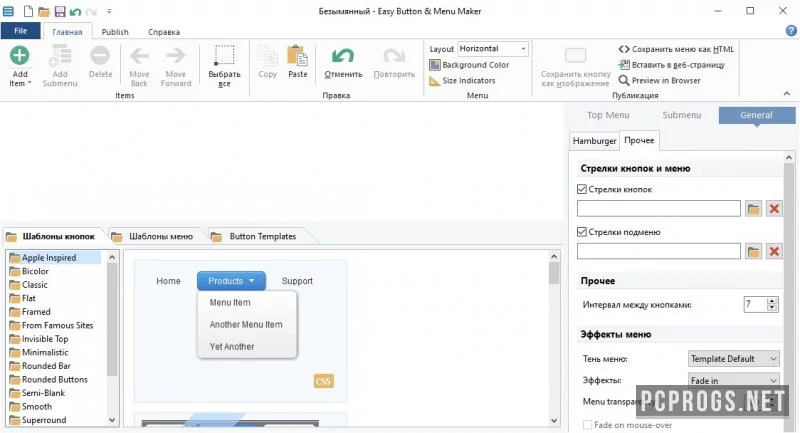Switch to the Главная ribbon tab
This screenshot has height=433, width=800.
[x=67, y=32]
